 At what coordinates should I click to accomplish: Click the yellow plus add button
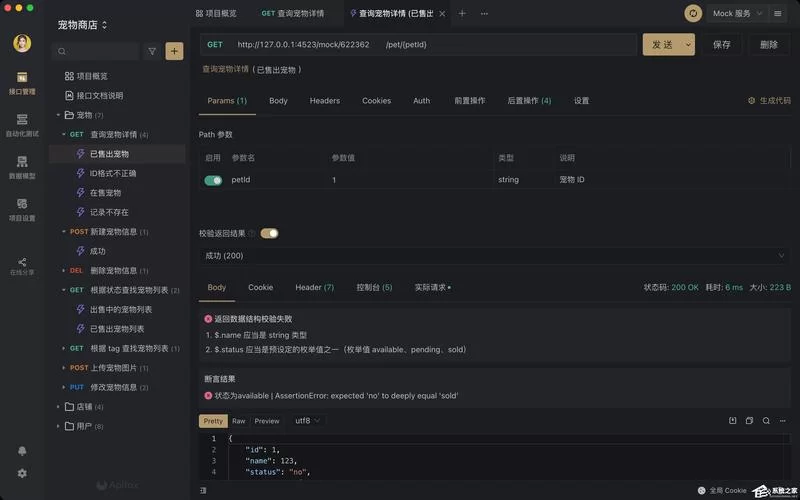click(x=174, y=51)
